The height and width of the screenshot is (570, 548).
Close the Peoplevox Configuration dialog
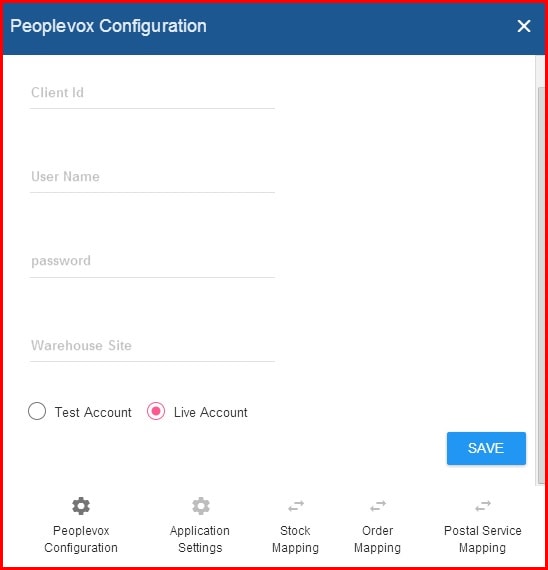[x=524, y=26]
